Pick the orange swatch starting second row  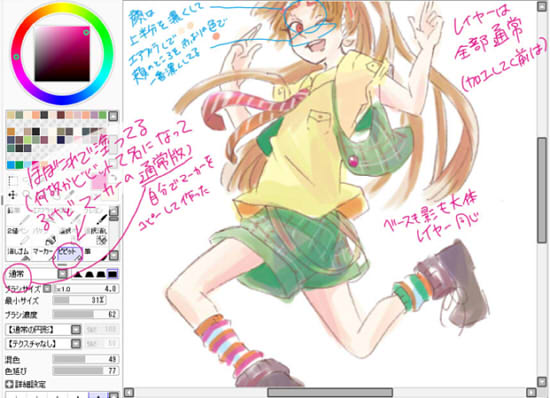pyautogui.click(x=11, y=131)
